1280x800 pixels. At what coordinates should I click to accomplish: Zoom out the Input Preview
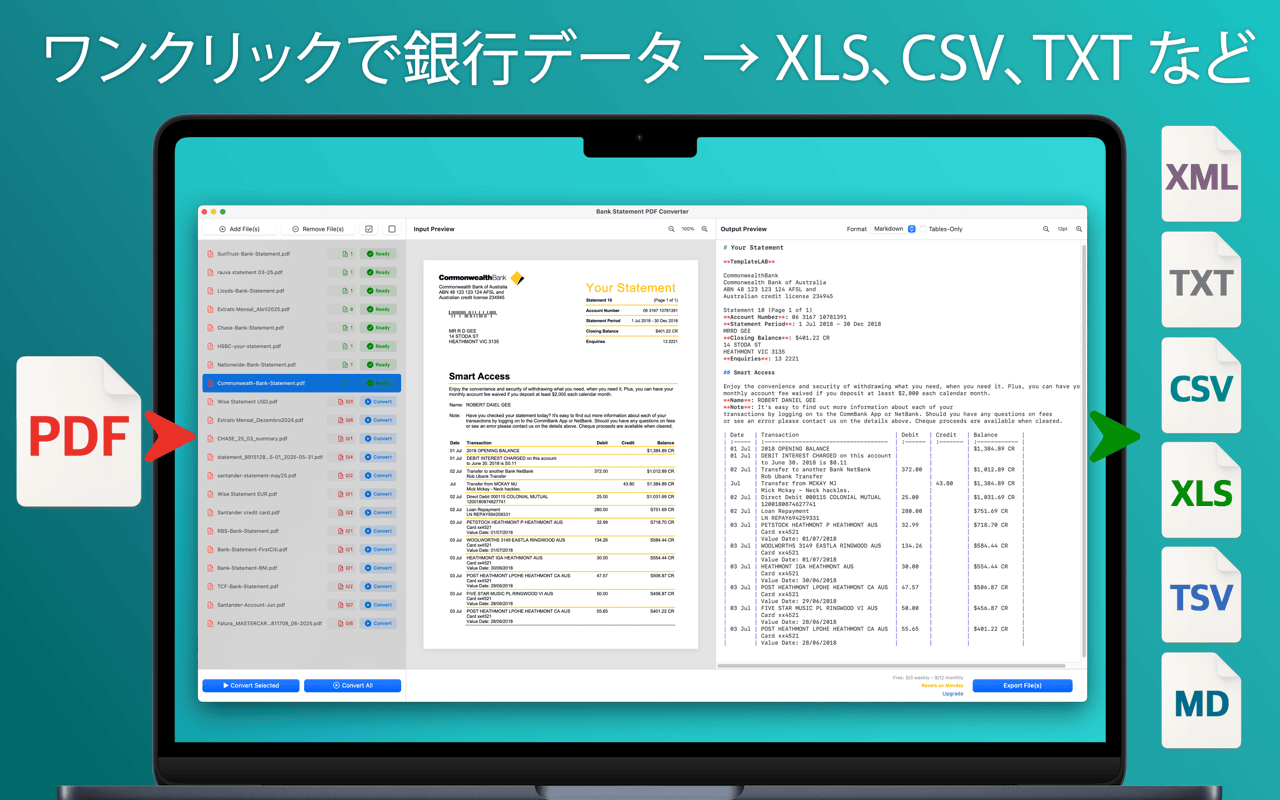[x=672, y=229]
